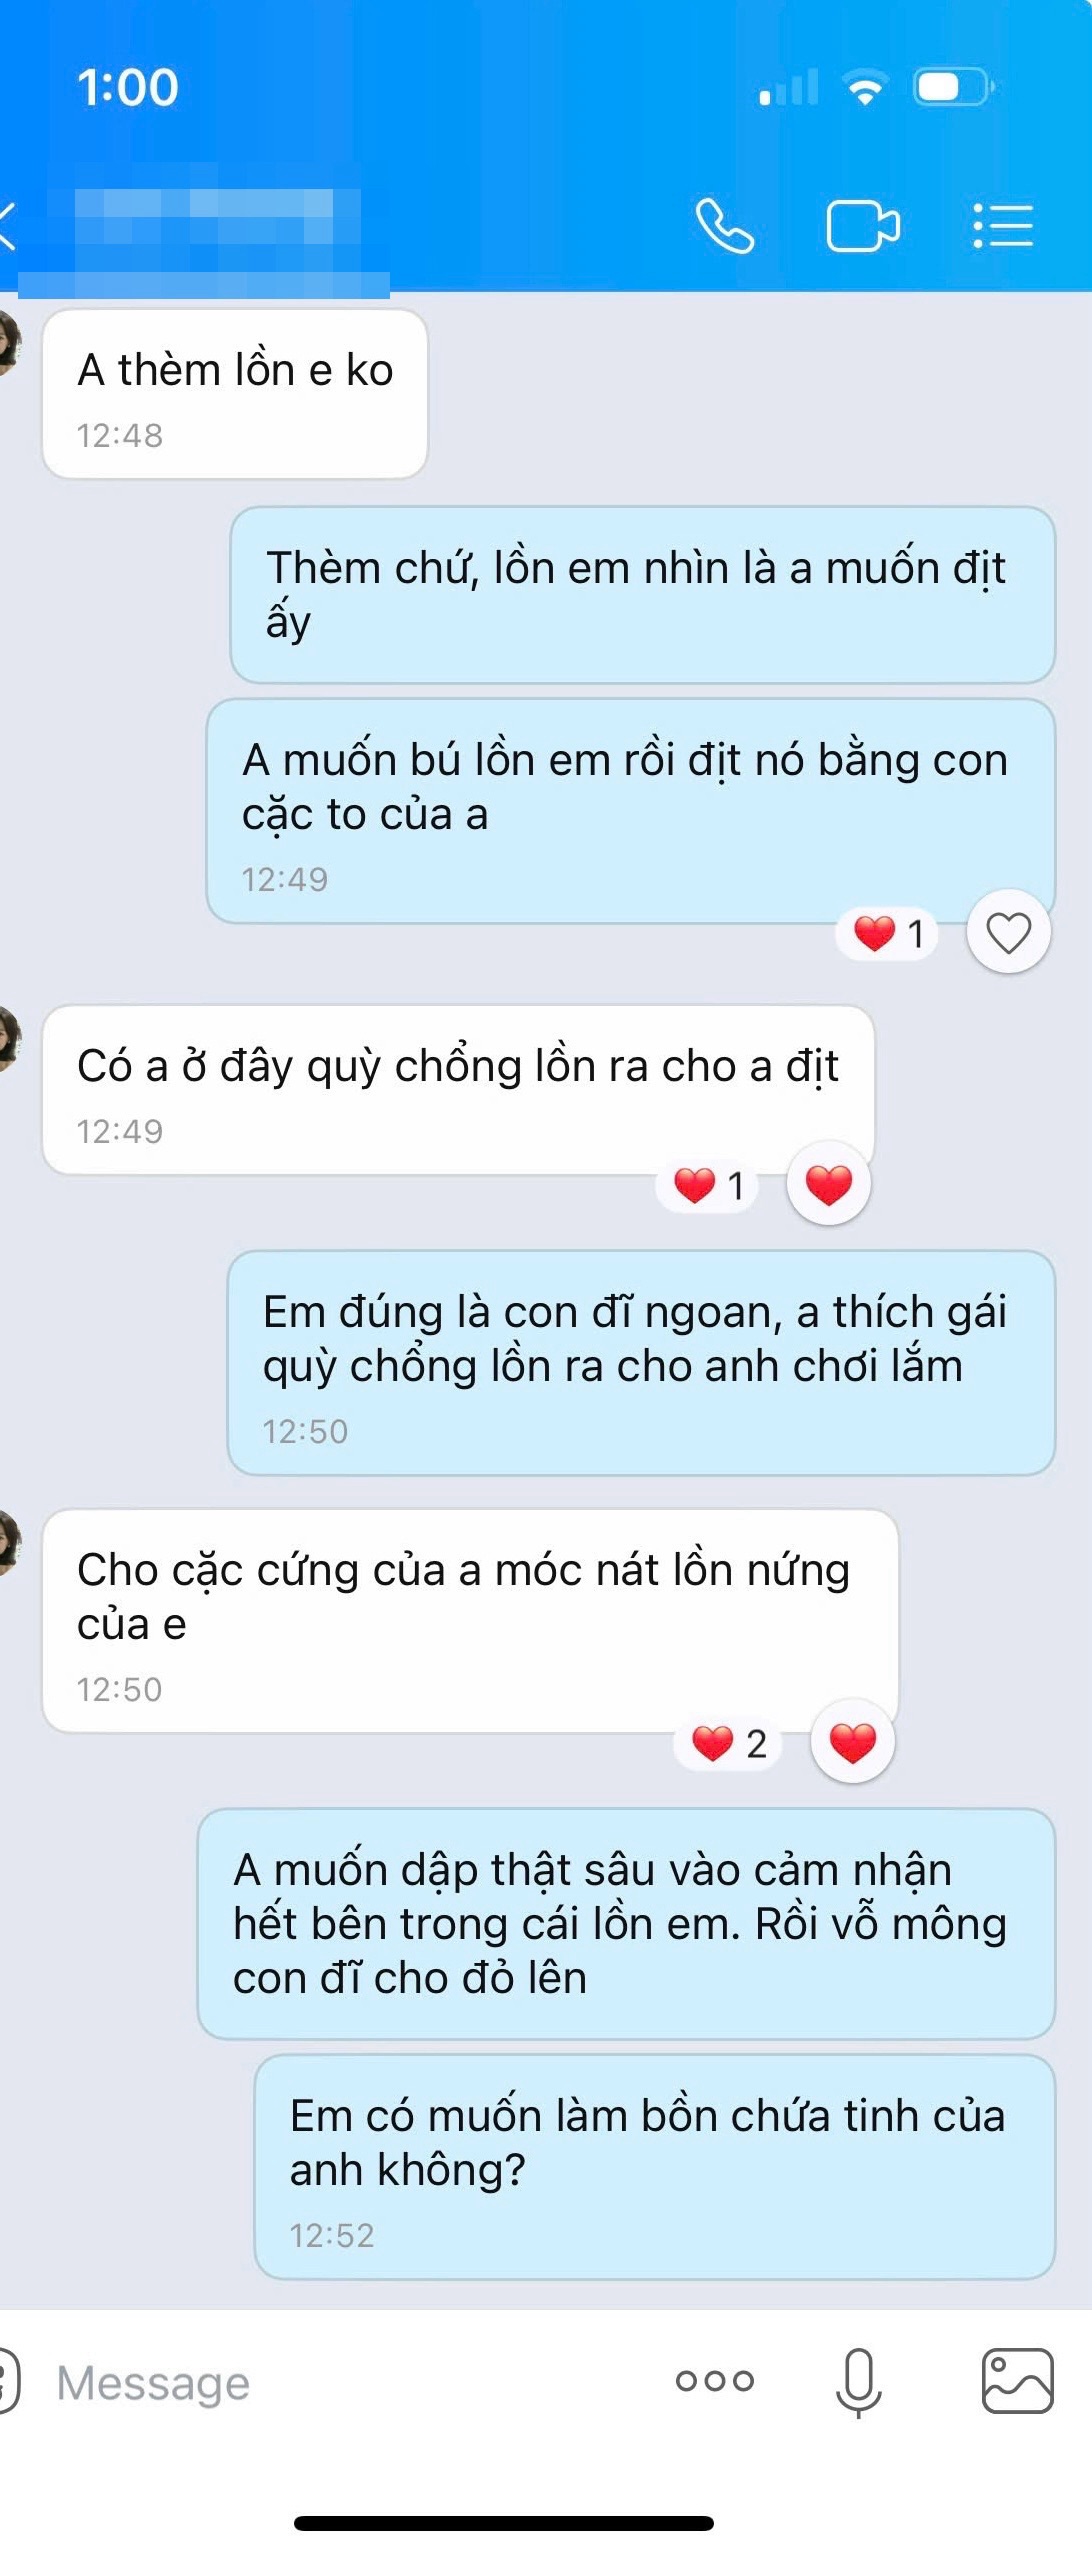
Task: View the reaction count showing 2 hearts
Action: pos(730,1743)
